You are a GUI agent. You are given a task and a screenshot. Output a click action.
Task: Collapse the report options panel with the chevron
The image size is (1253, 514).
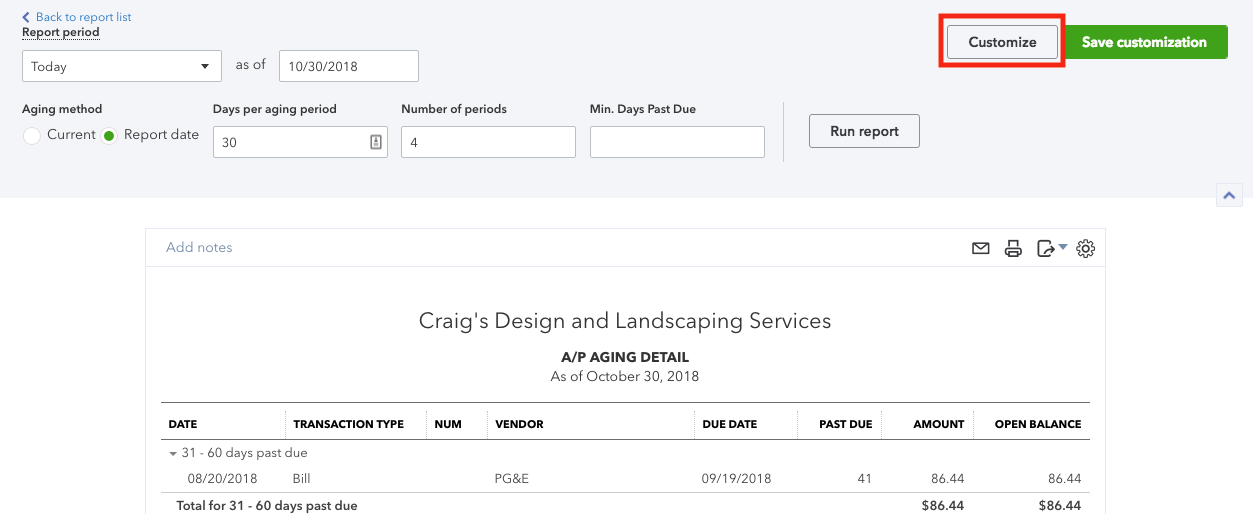pos(1229,195)
